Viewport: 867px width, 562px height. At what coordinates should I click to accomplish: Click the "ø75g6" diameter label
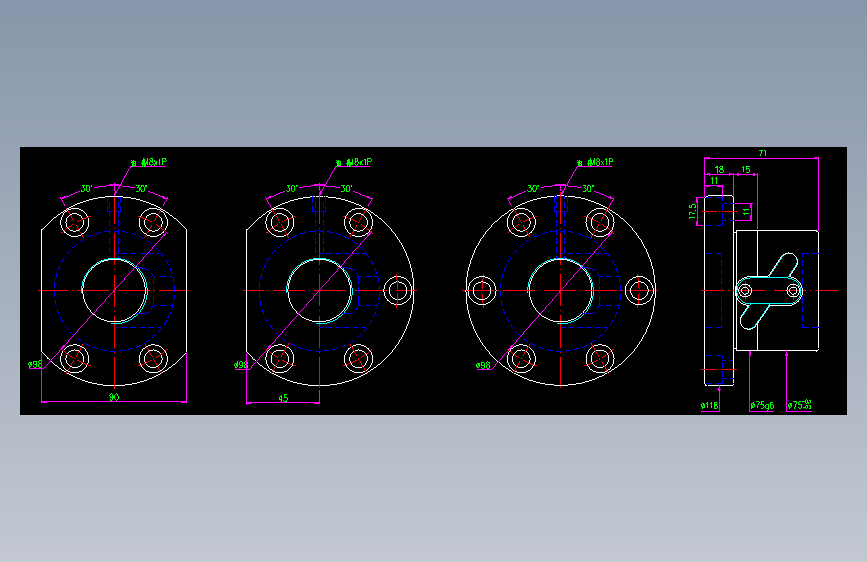tap(762, 405)
